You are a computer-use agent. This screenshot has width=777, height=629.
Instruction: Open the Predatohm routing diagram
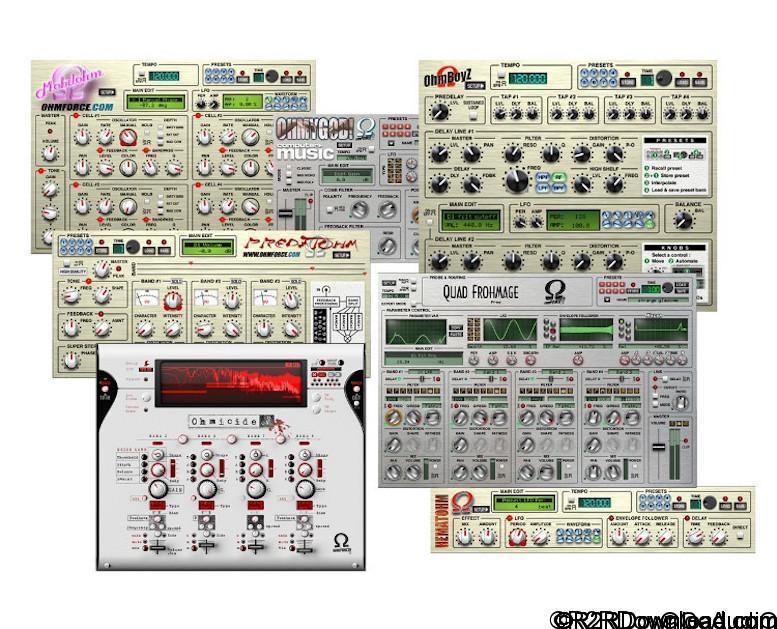tap(338, 312)
